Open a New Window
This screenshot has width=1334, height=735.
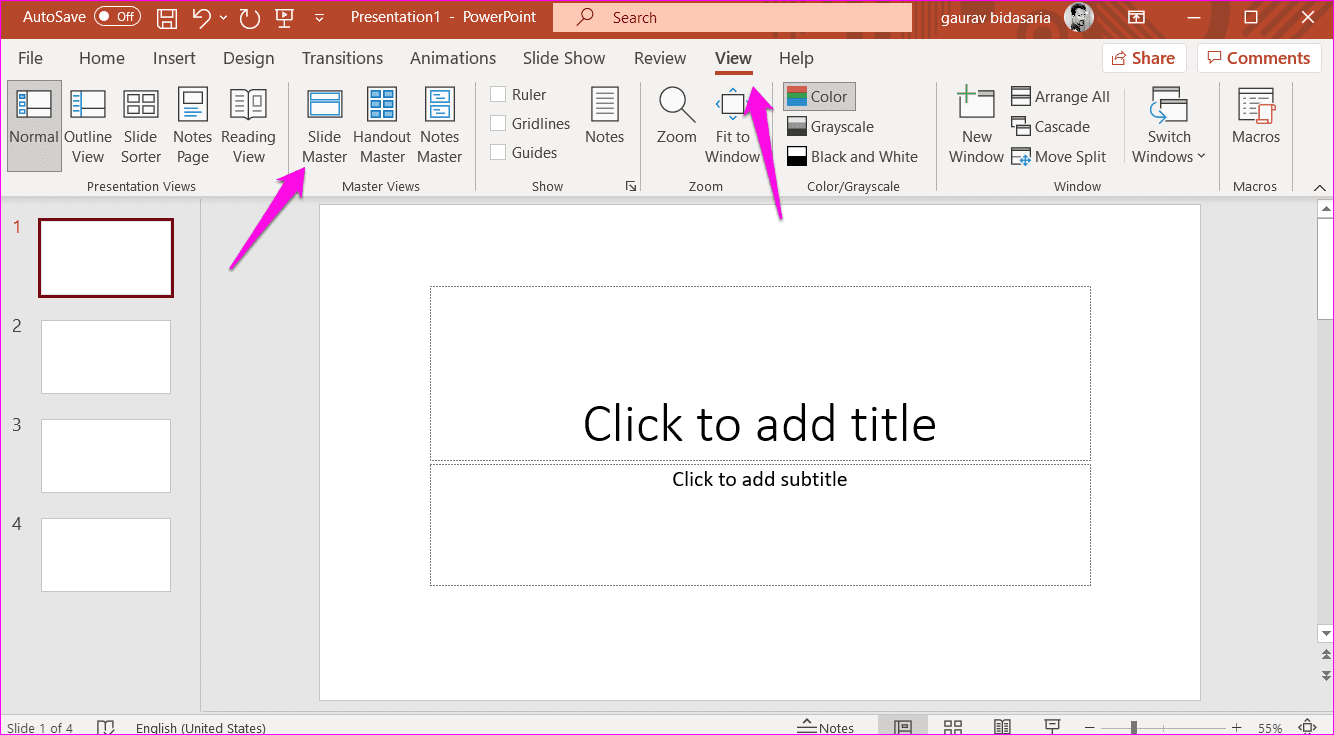click(x=975, y=120)
